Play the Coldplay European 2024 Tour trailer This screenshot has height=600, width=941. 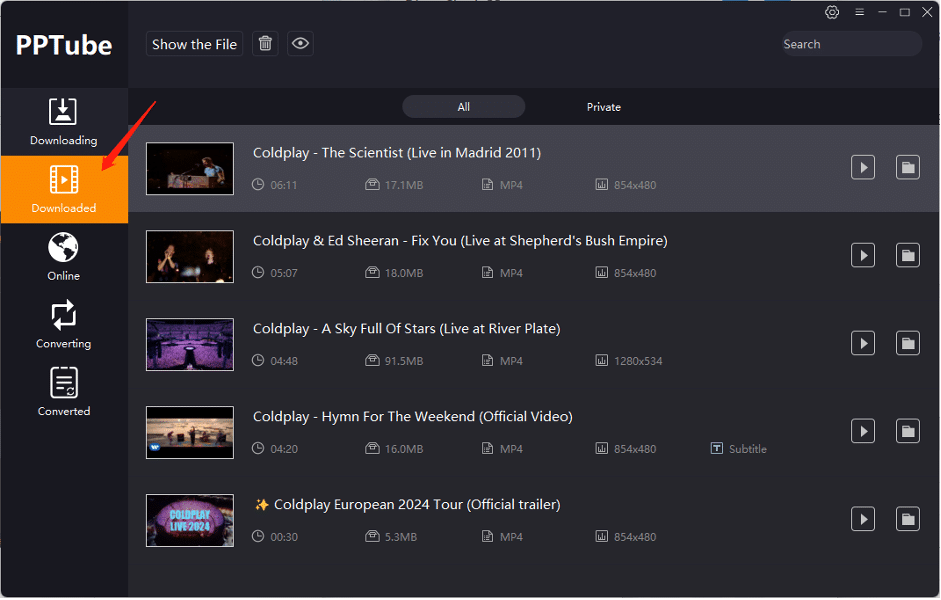[x=862, y=518]
